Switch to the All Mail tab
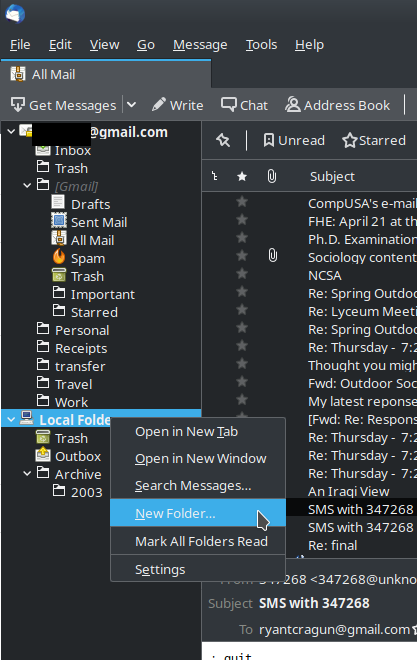Viewport: 417px width, 660px height. [106, 75]
